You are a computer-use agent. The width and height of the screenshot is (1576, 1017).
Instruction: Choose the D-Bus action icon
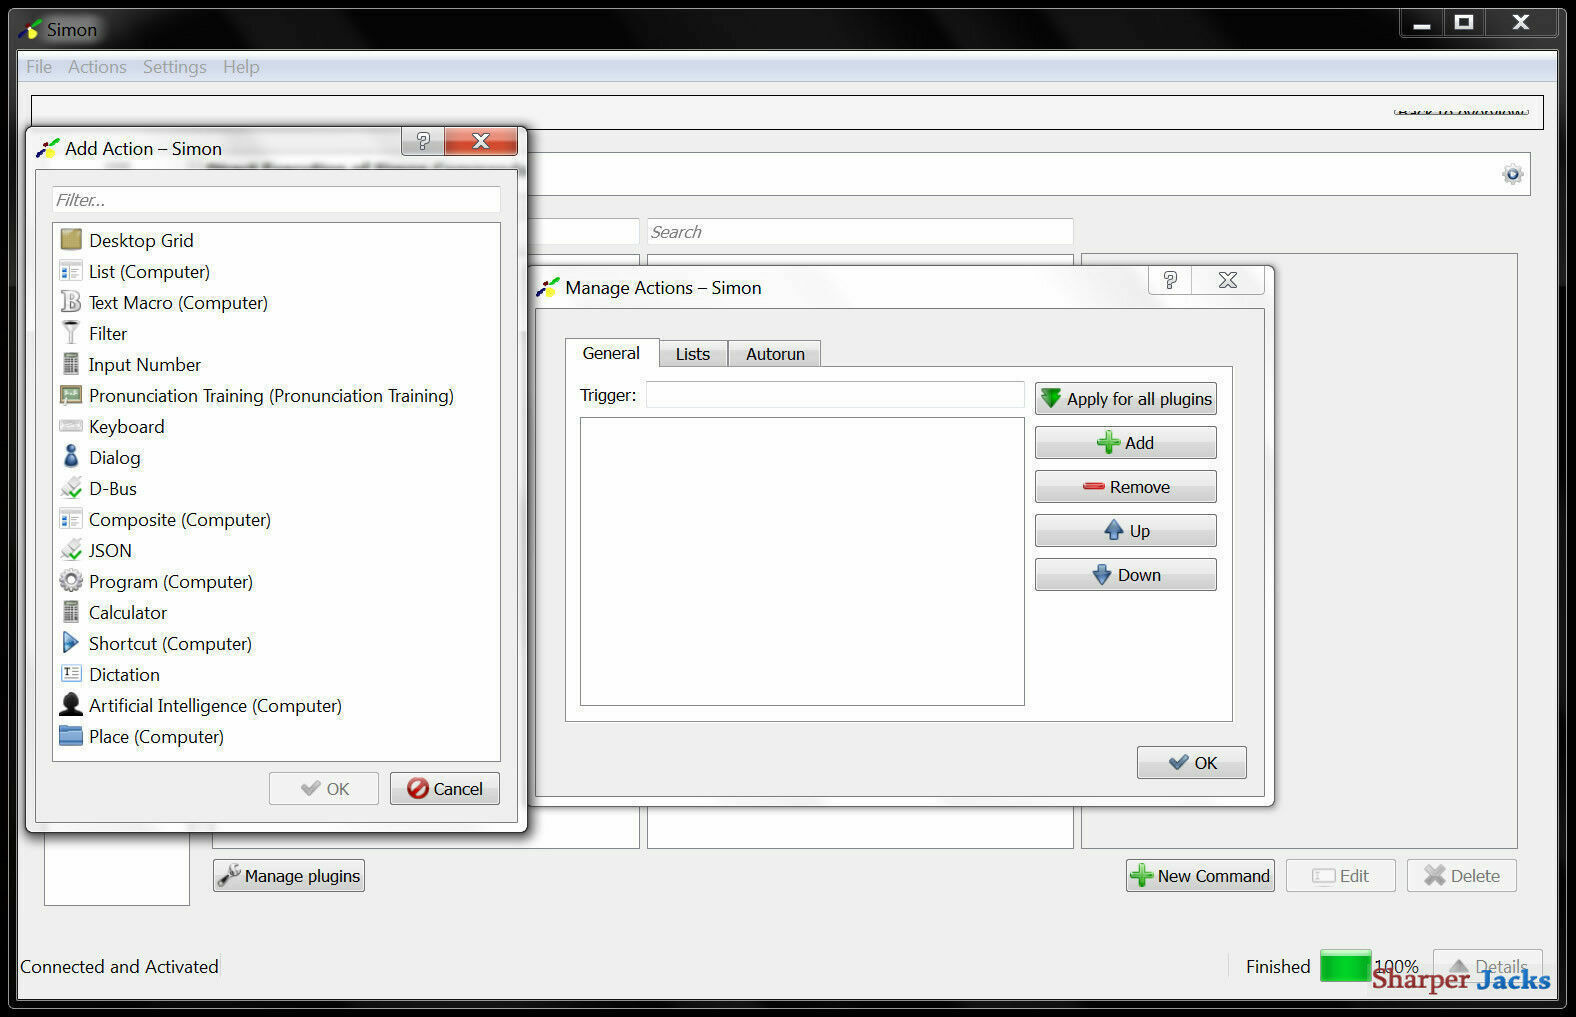coord(71,488)
